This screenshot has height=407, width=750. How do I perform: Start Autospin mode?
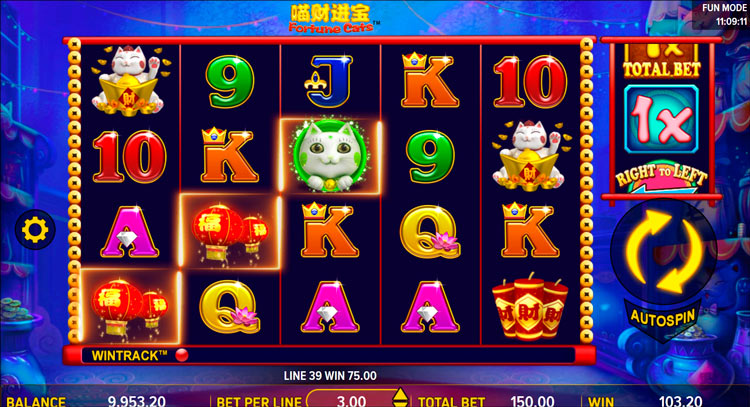[x=662, y=319]
